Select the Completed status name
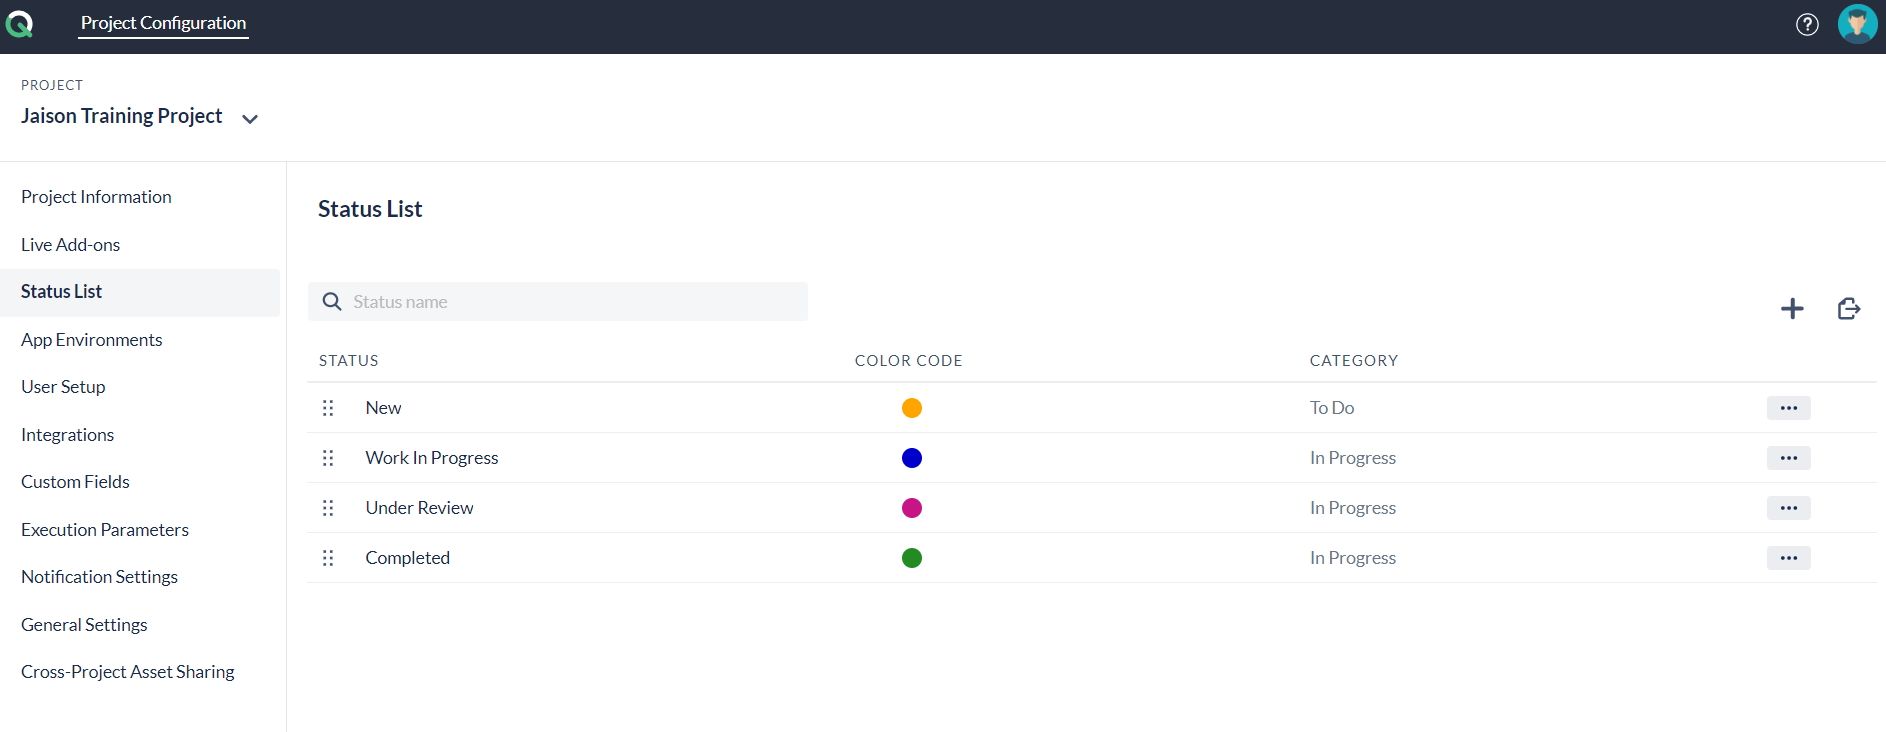The height and width of the screenshot is (732, 1886). pos(408,558)
